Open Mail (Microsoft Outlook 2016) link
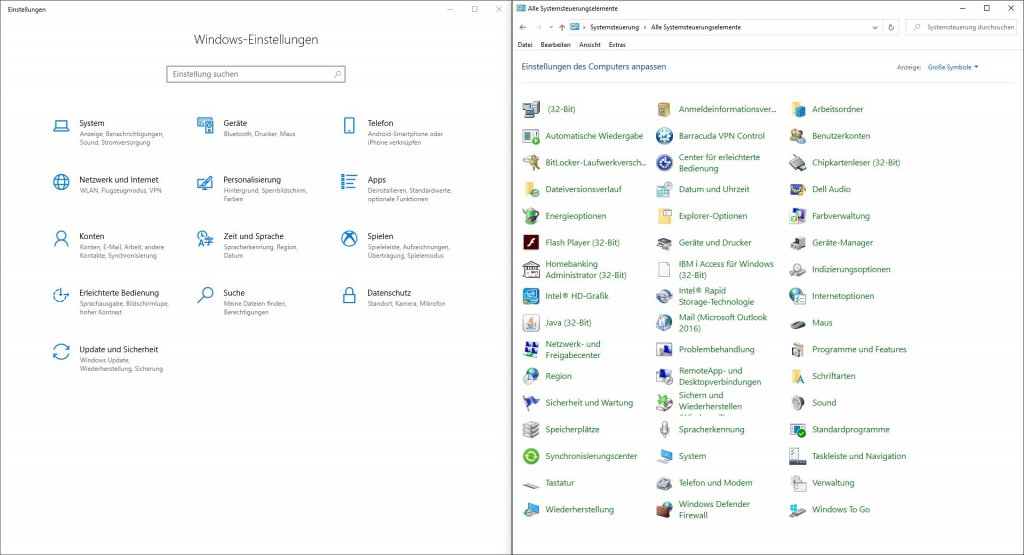This screenshot has height=555, width=1024. pyautogui.click(x=723, y=323)
